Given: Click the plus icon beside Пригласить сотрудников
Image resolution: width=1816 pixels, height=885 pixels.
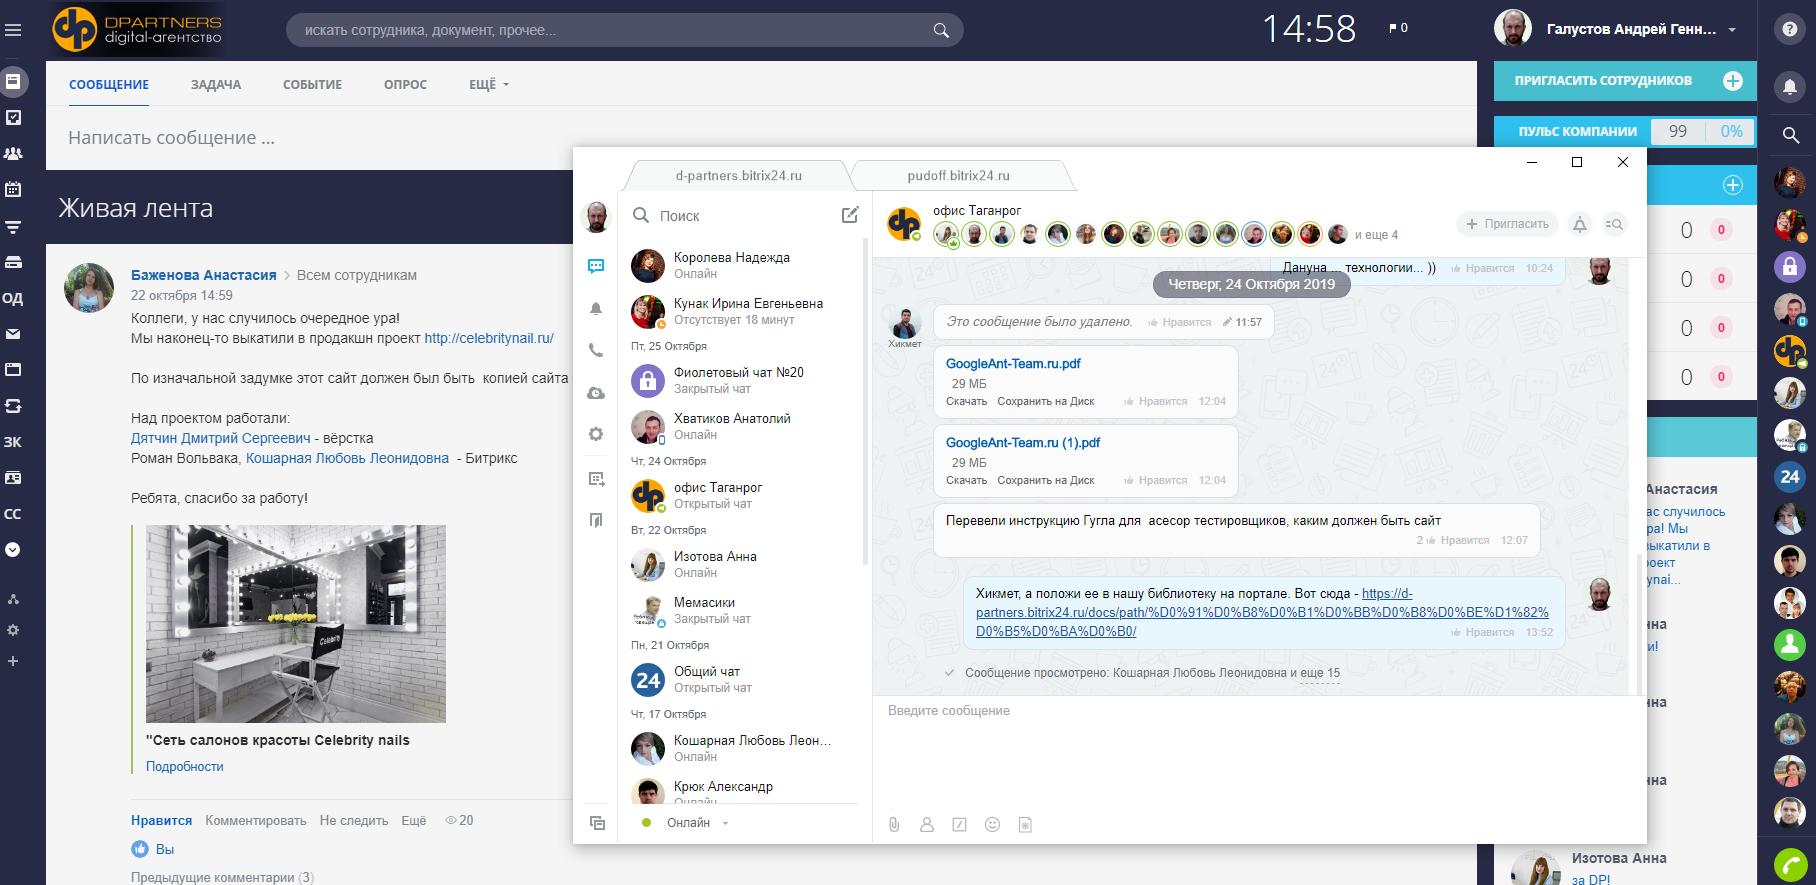Looking at the screenshot, I should 1733,81.
